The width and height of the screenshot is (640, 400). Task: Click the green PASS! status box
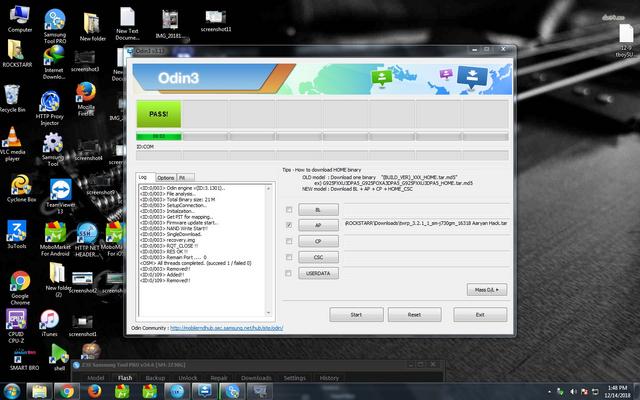click(x=159, y=114)
